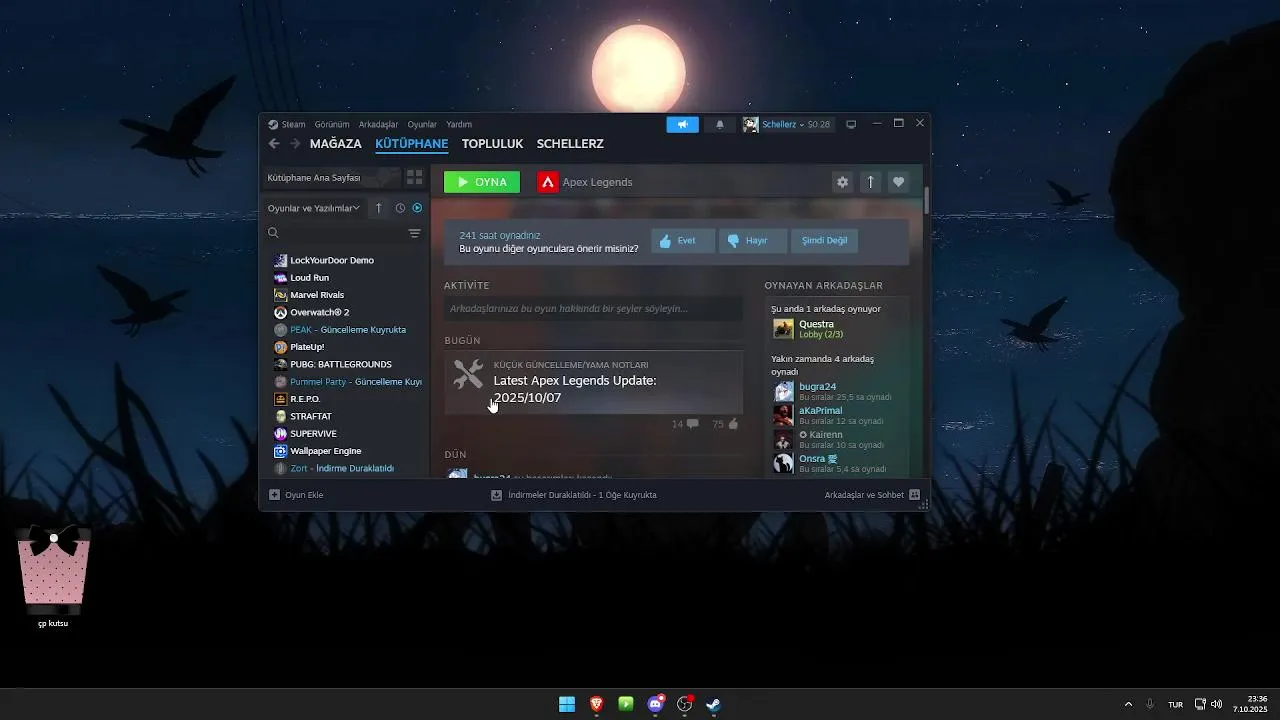Open the Görünüm menu
The image size is (1280, 720).
point(332,125)
